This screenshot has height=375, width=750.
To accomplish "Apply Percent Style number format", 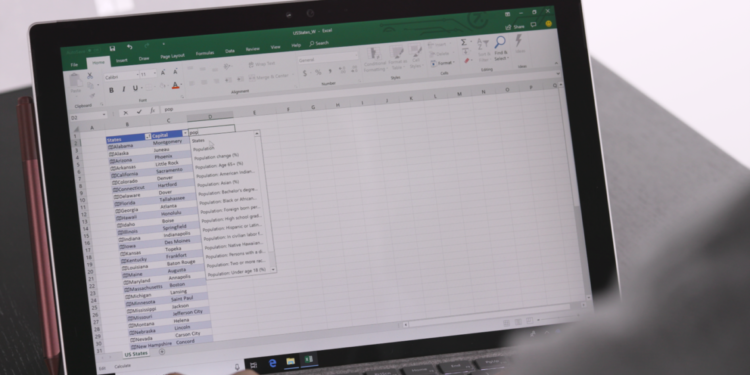I will click(x=318, y=72).
